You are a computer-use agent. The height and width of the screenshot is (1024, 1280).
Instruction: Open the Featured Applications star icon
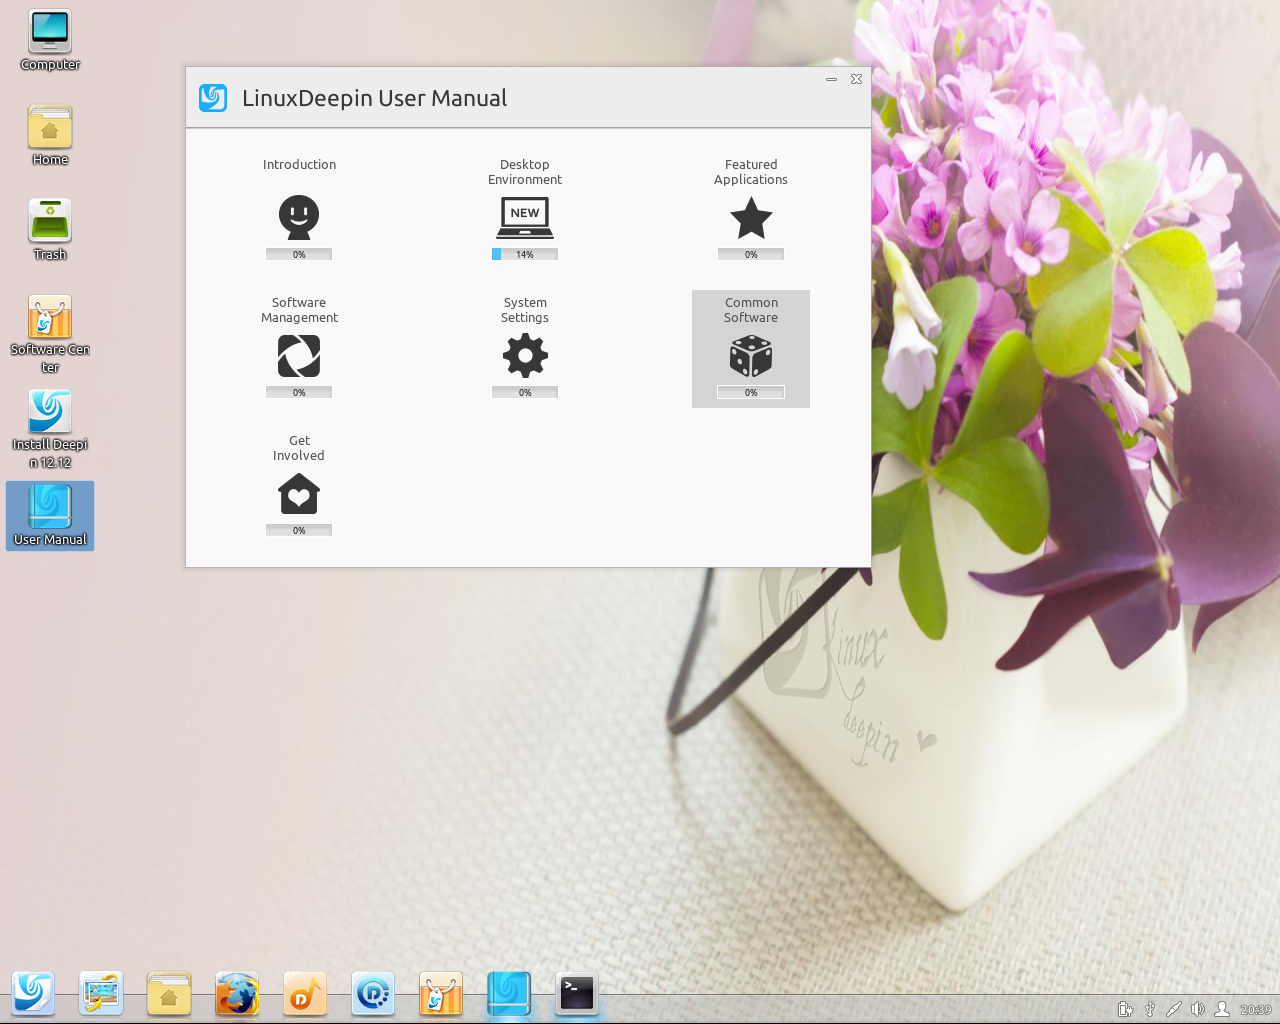click(x=751, y=218)
